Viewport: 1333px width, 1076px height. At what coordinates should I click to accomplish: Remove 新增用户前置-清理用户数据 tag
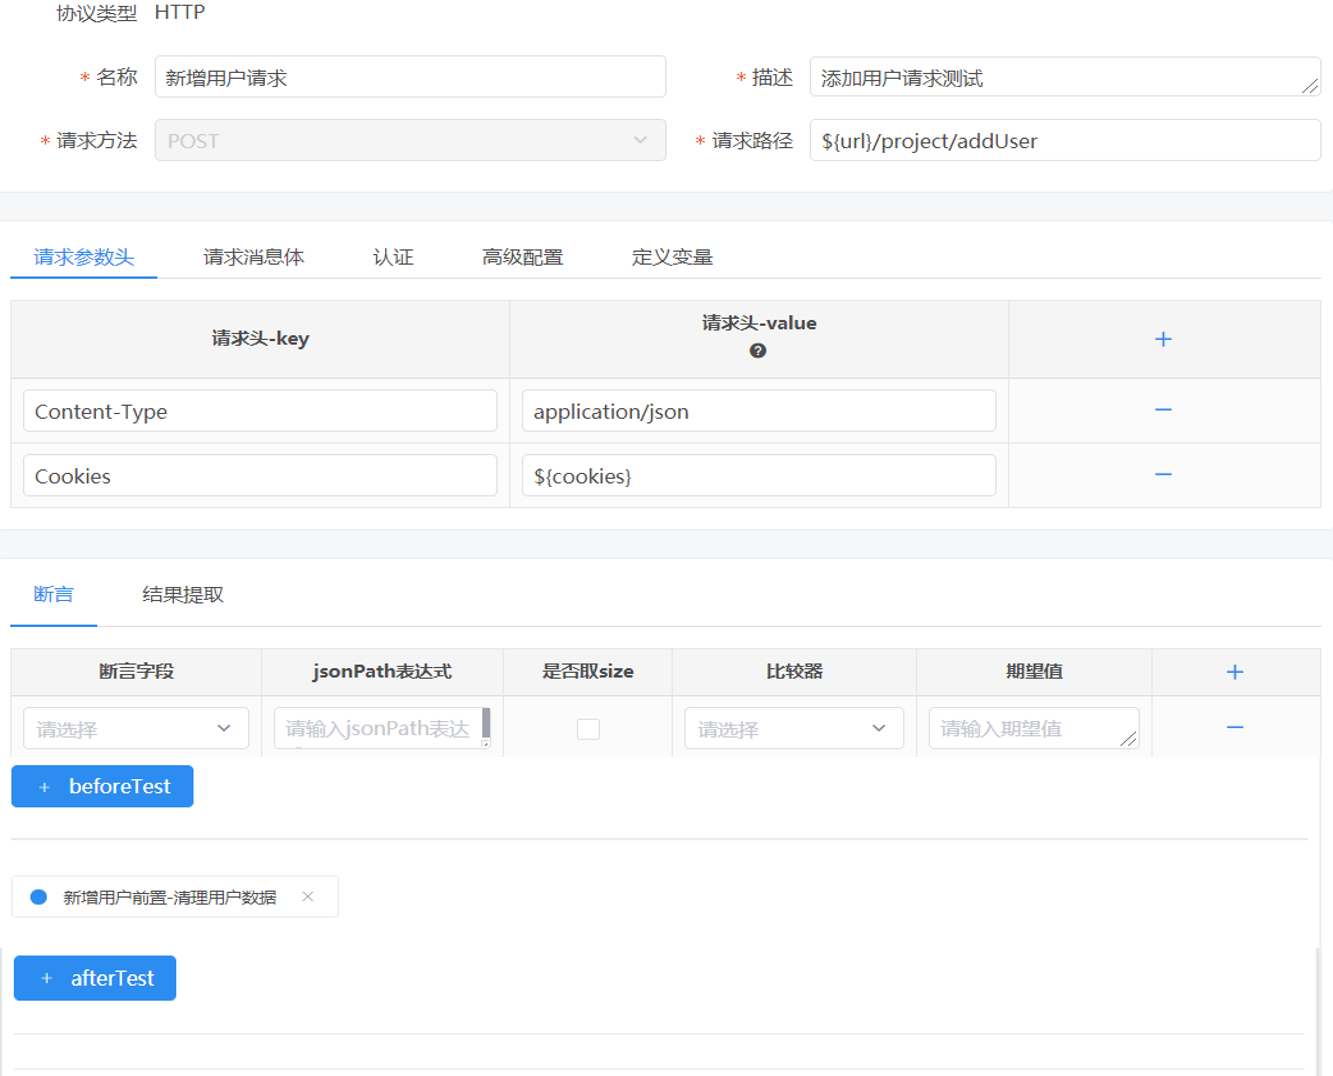pos(308,896)
